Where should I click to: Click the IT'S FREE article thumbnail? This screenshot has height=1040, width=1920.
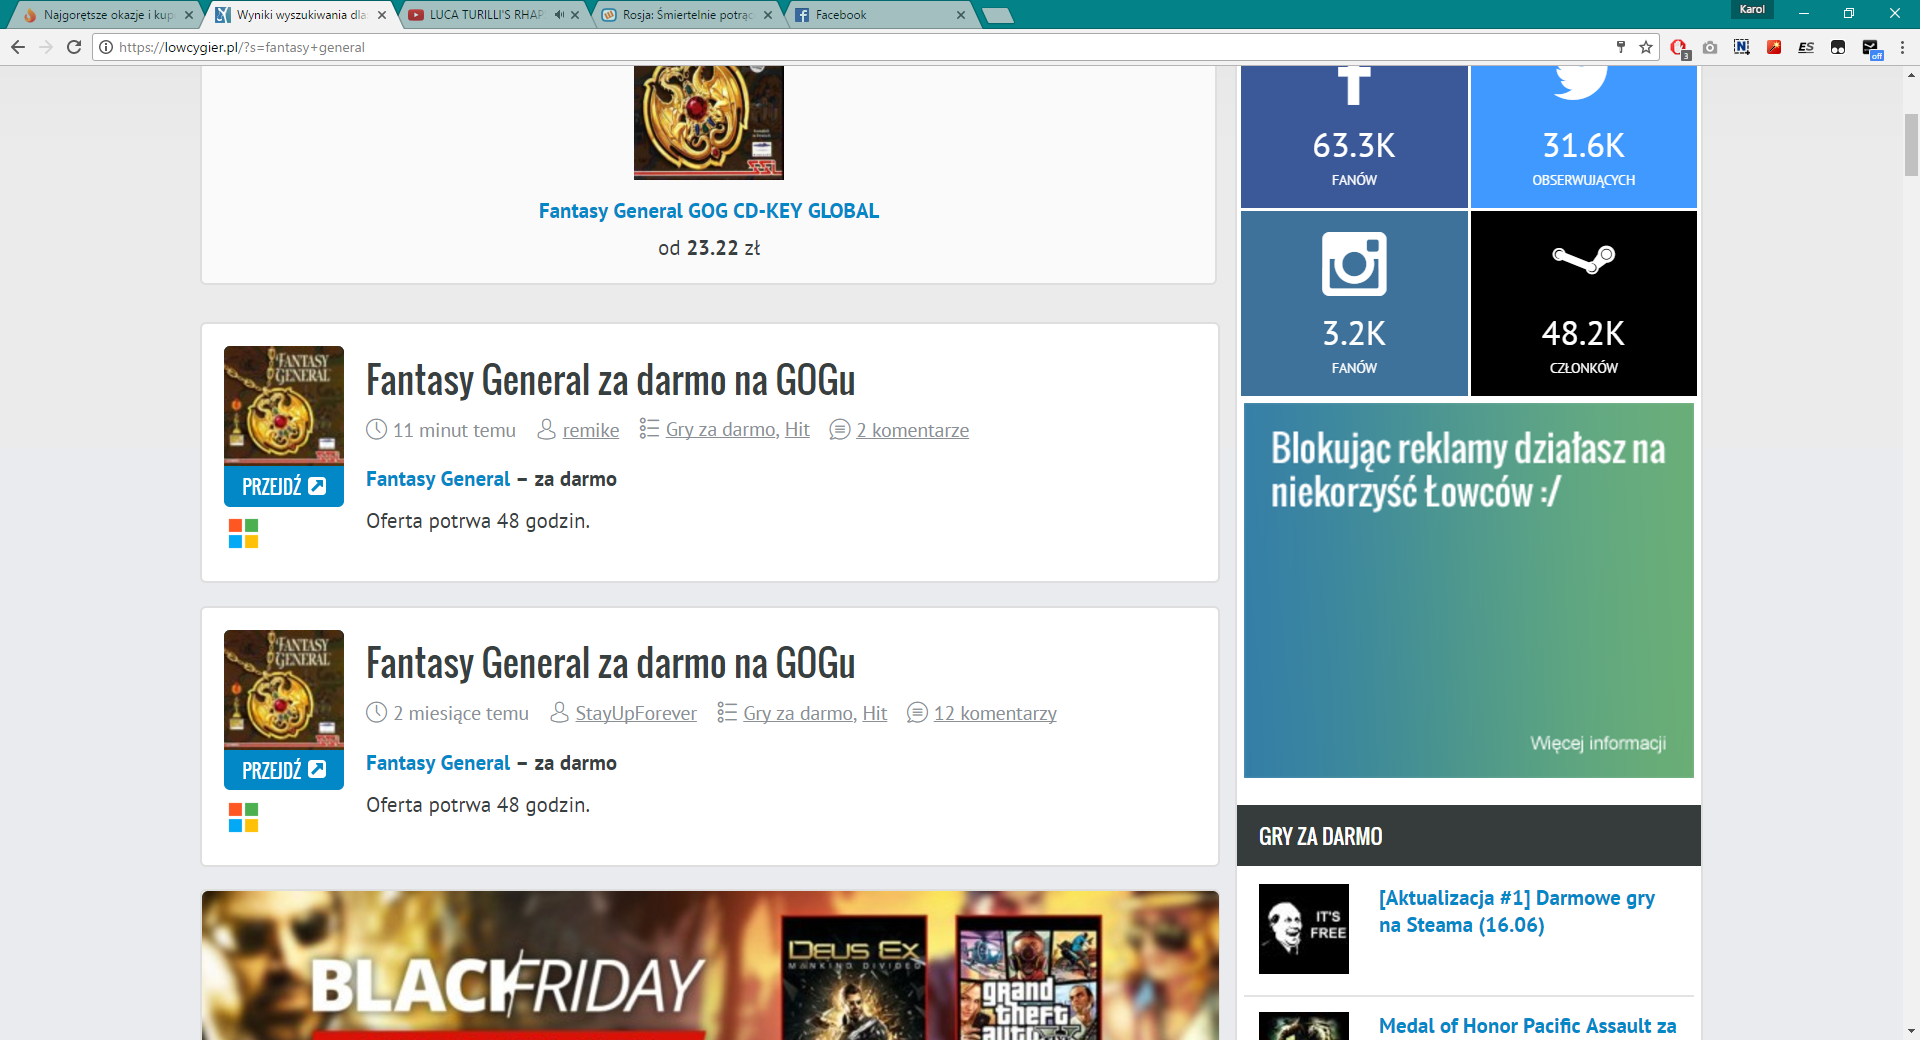(x=1304, y=929)
